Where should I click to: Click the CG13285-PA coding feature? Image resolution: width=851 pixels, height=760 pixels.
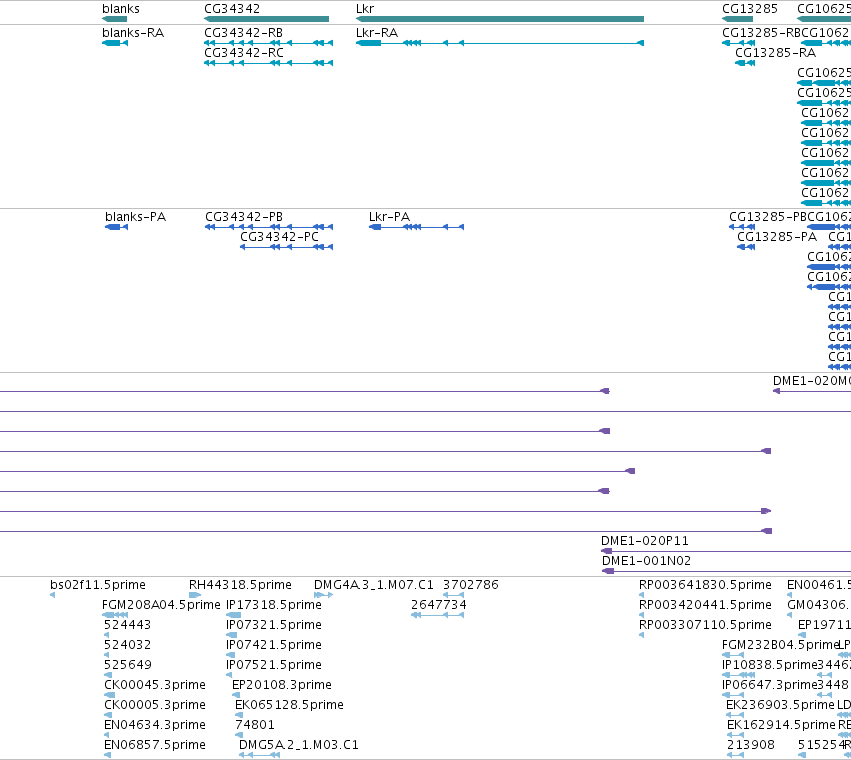[746, 247]
